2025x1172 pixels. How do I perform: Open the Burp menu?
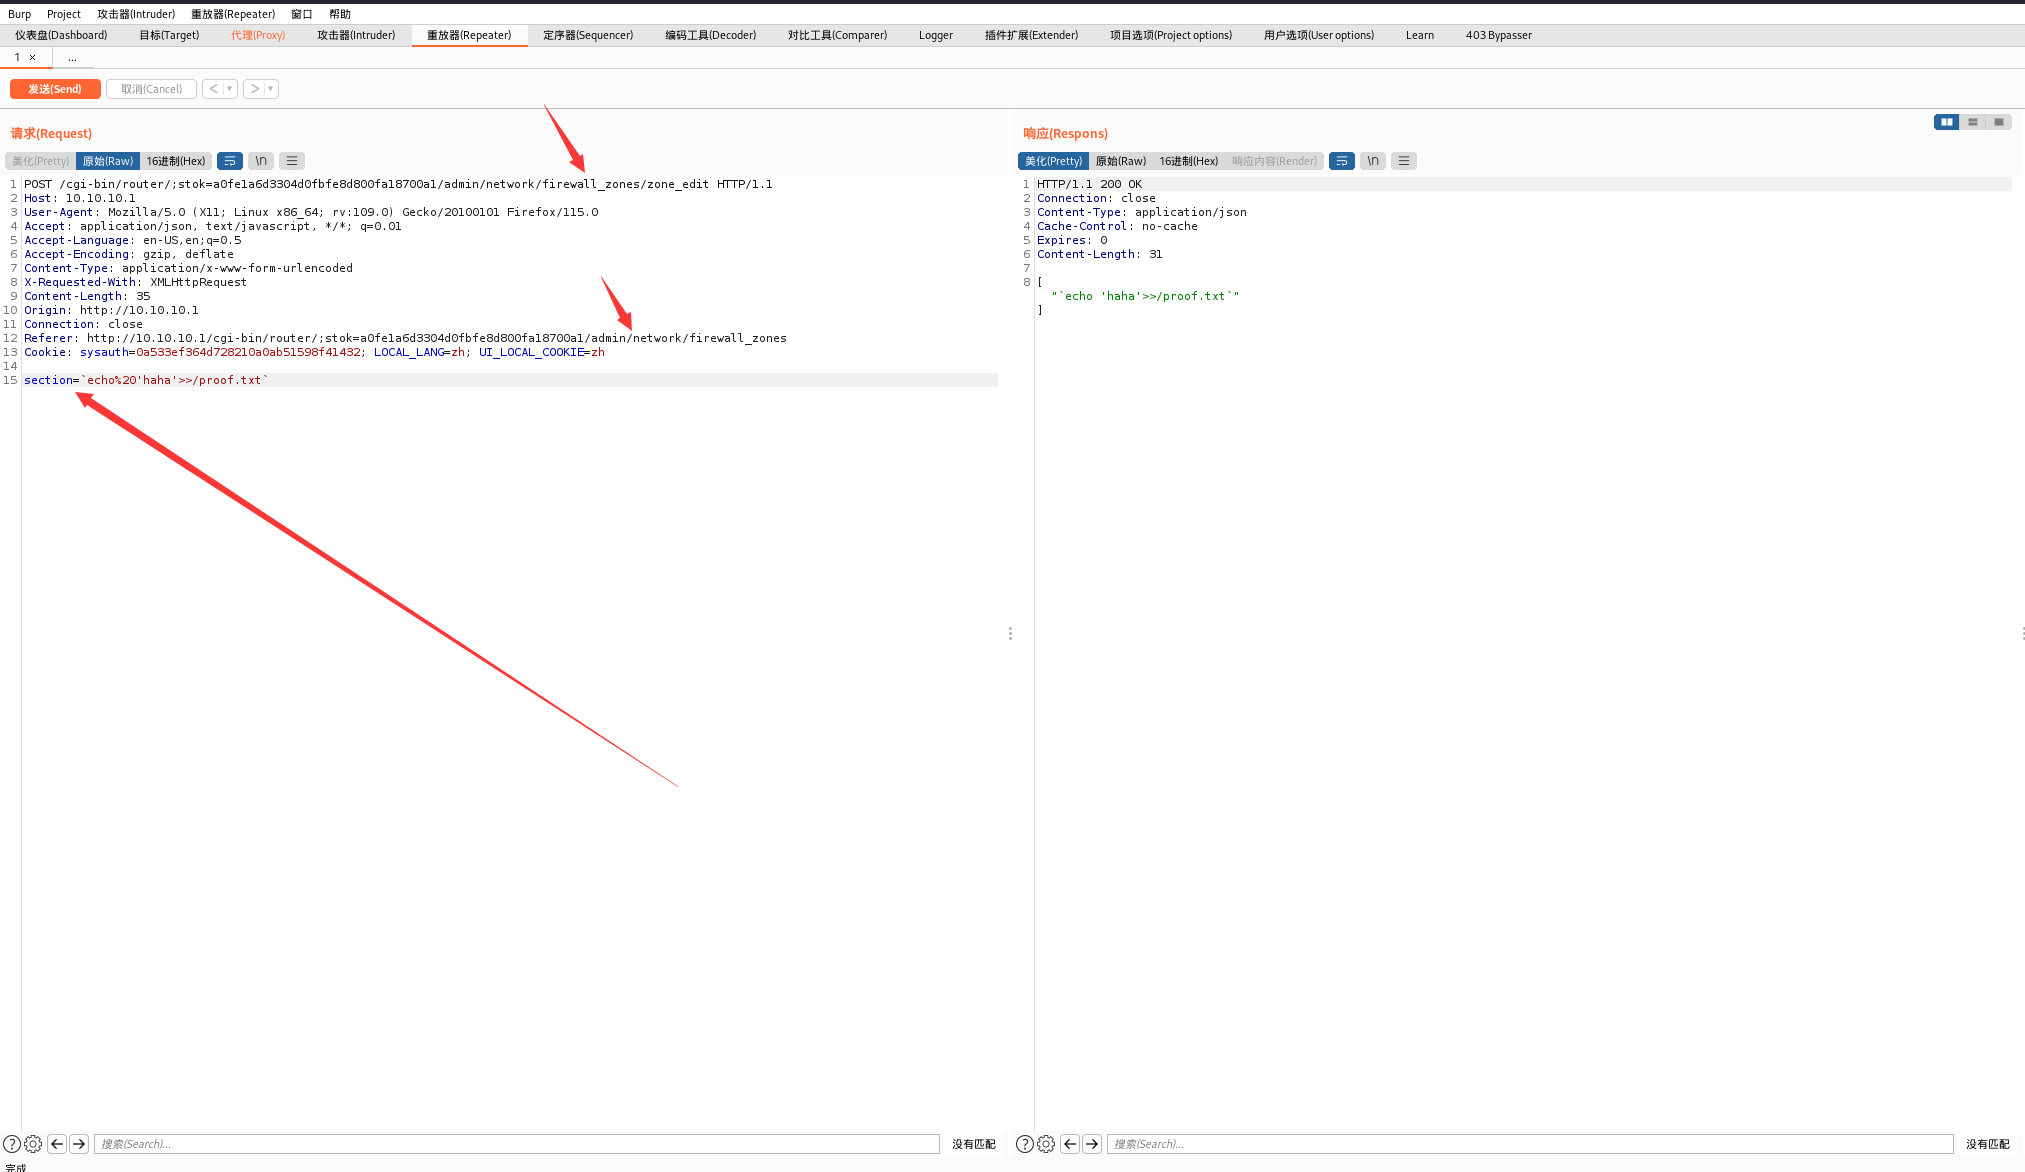[19, 14]
